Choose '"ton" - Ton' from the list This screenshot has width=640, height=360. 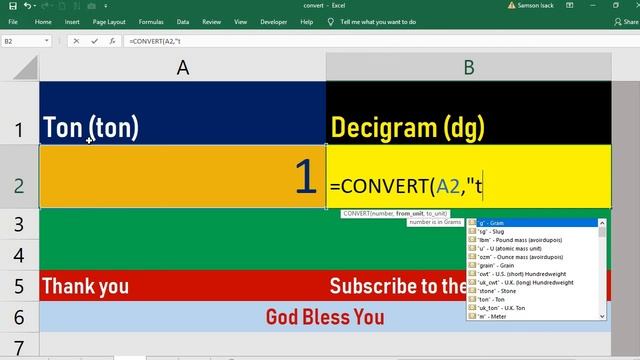click(x=533, y=300)
